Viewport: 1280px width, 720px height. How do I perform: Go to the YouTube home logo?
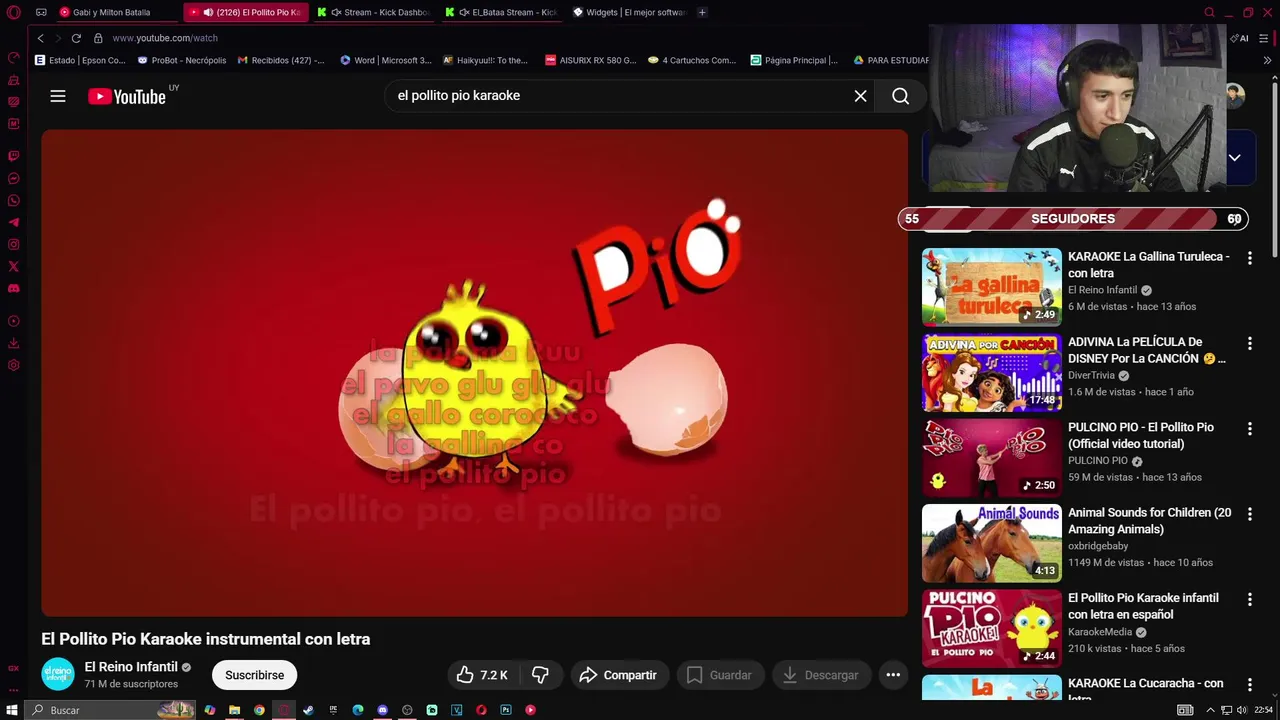click(127, 96)
